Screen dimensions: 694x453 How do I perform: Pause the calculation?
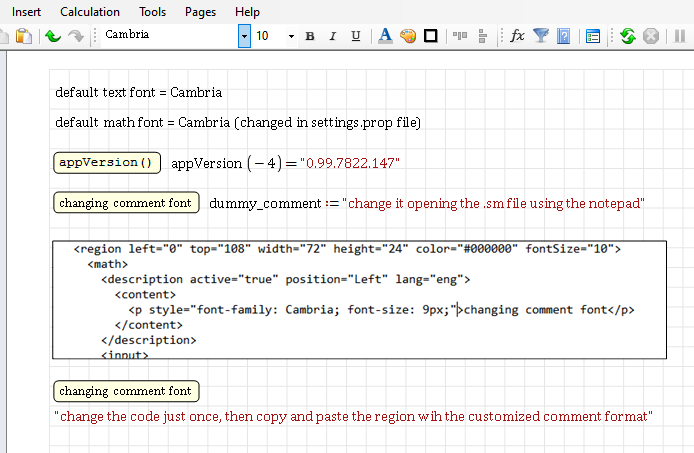pos(679,36)
